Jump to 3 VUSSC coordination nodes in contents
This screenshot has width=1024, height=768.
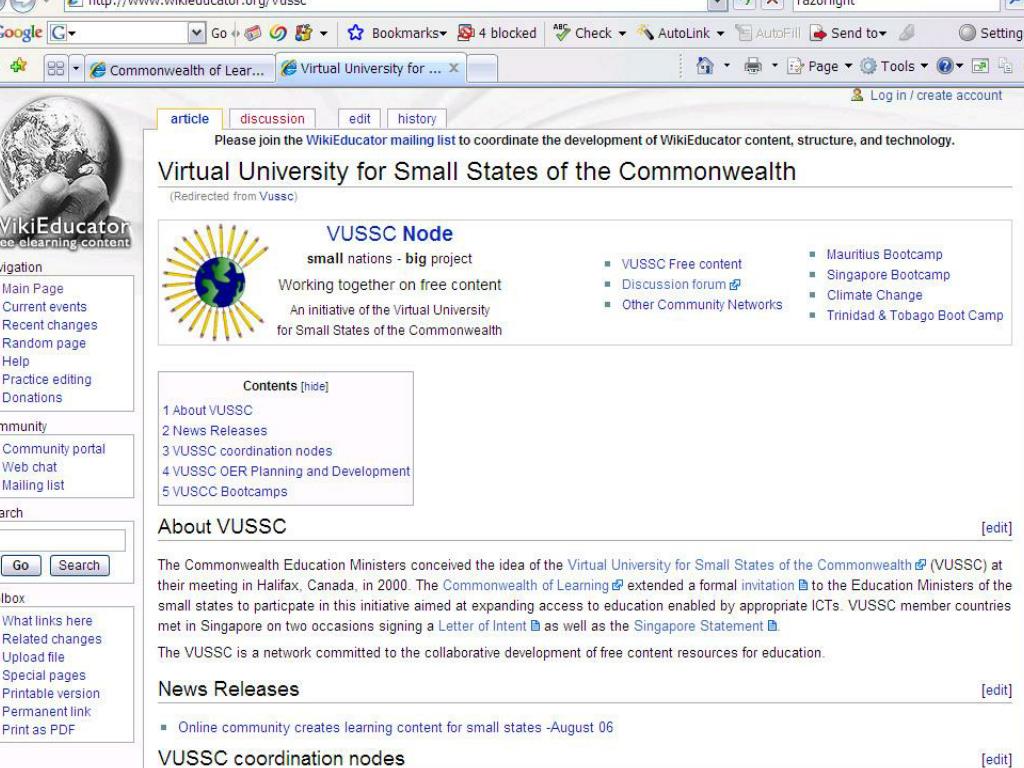pos(247,451)
